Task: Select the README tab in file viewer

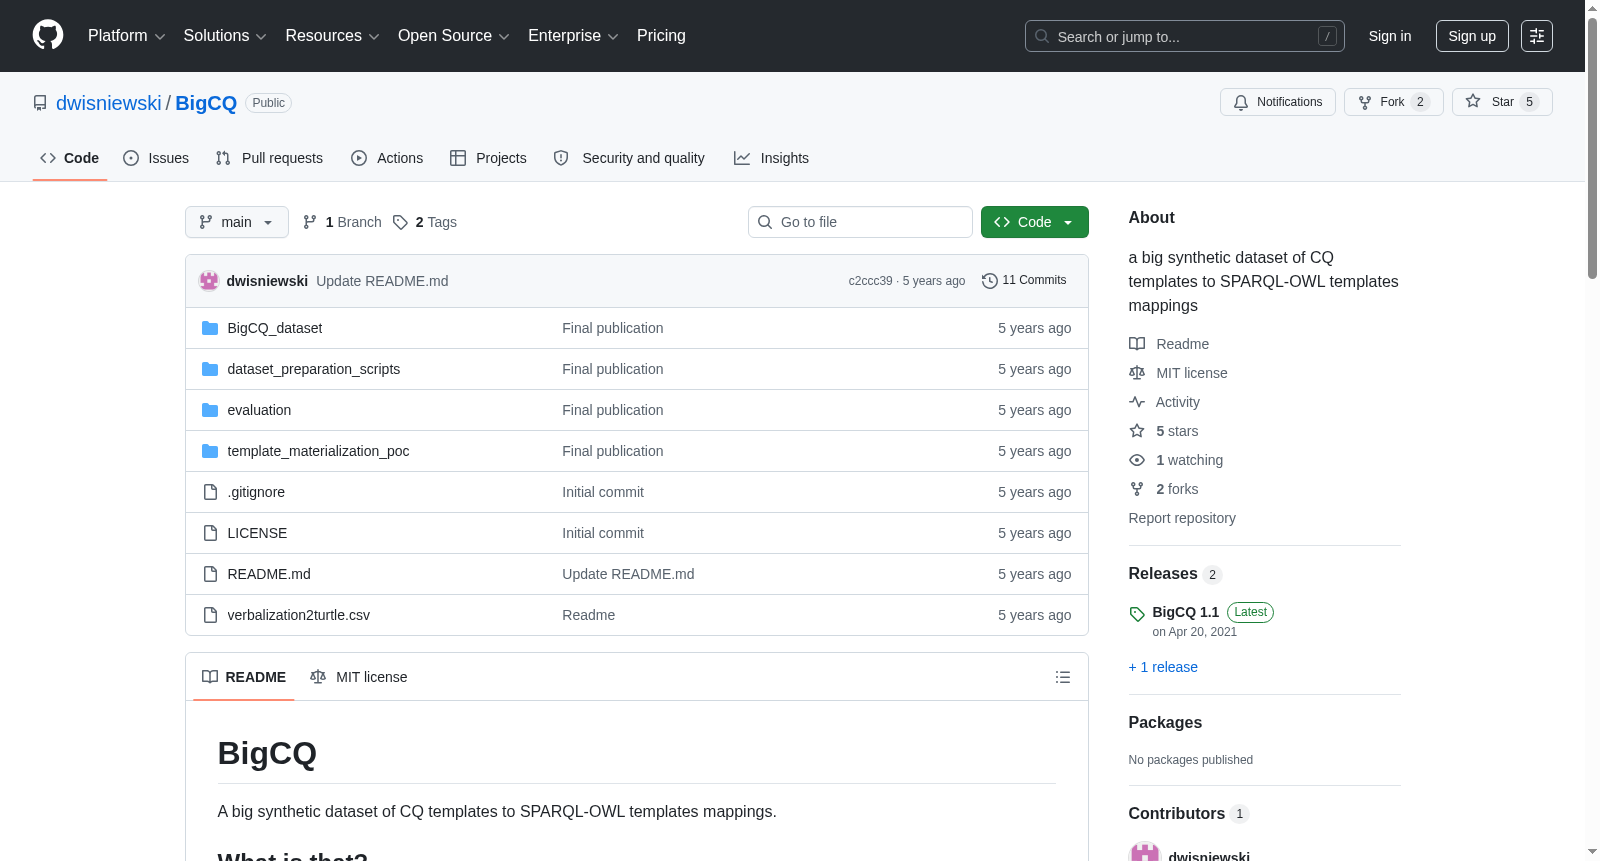Action: pos(244,677)
